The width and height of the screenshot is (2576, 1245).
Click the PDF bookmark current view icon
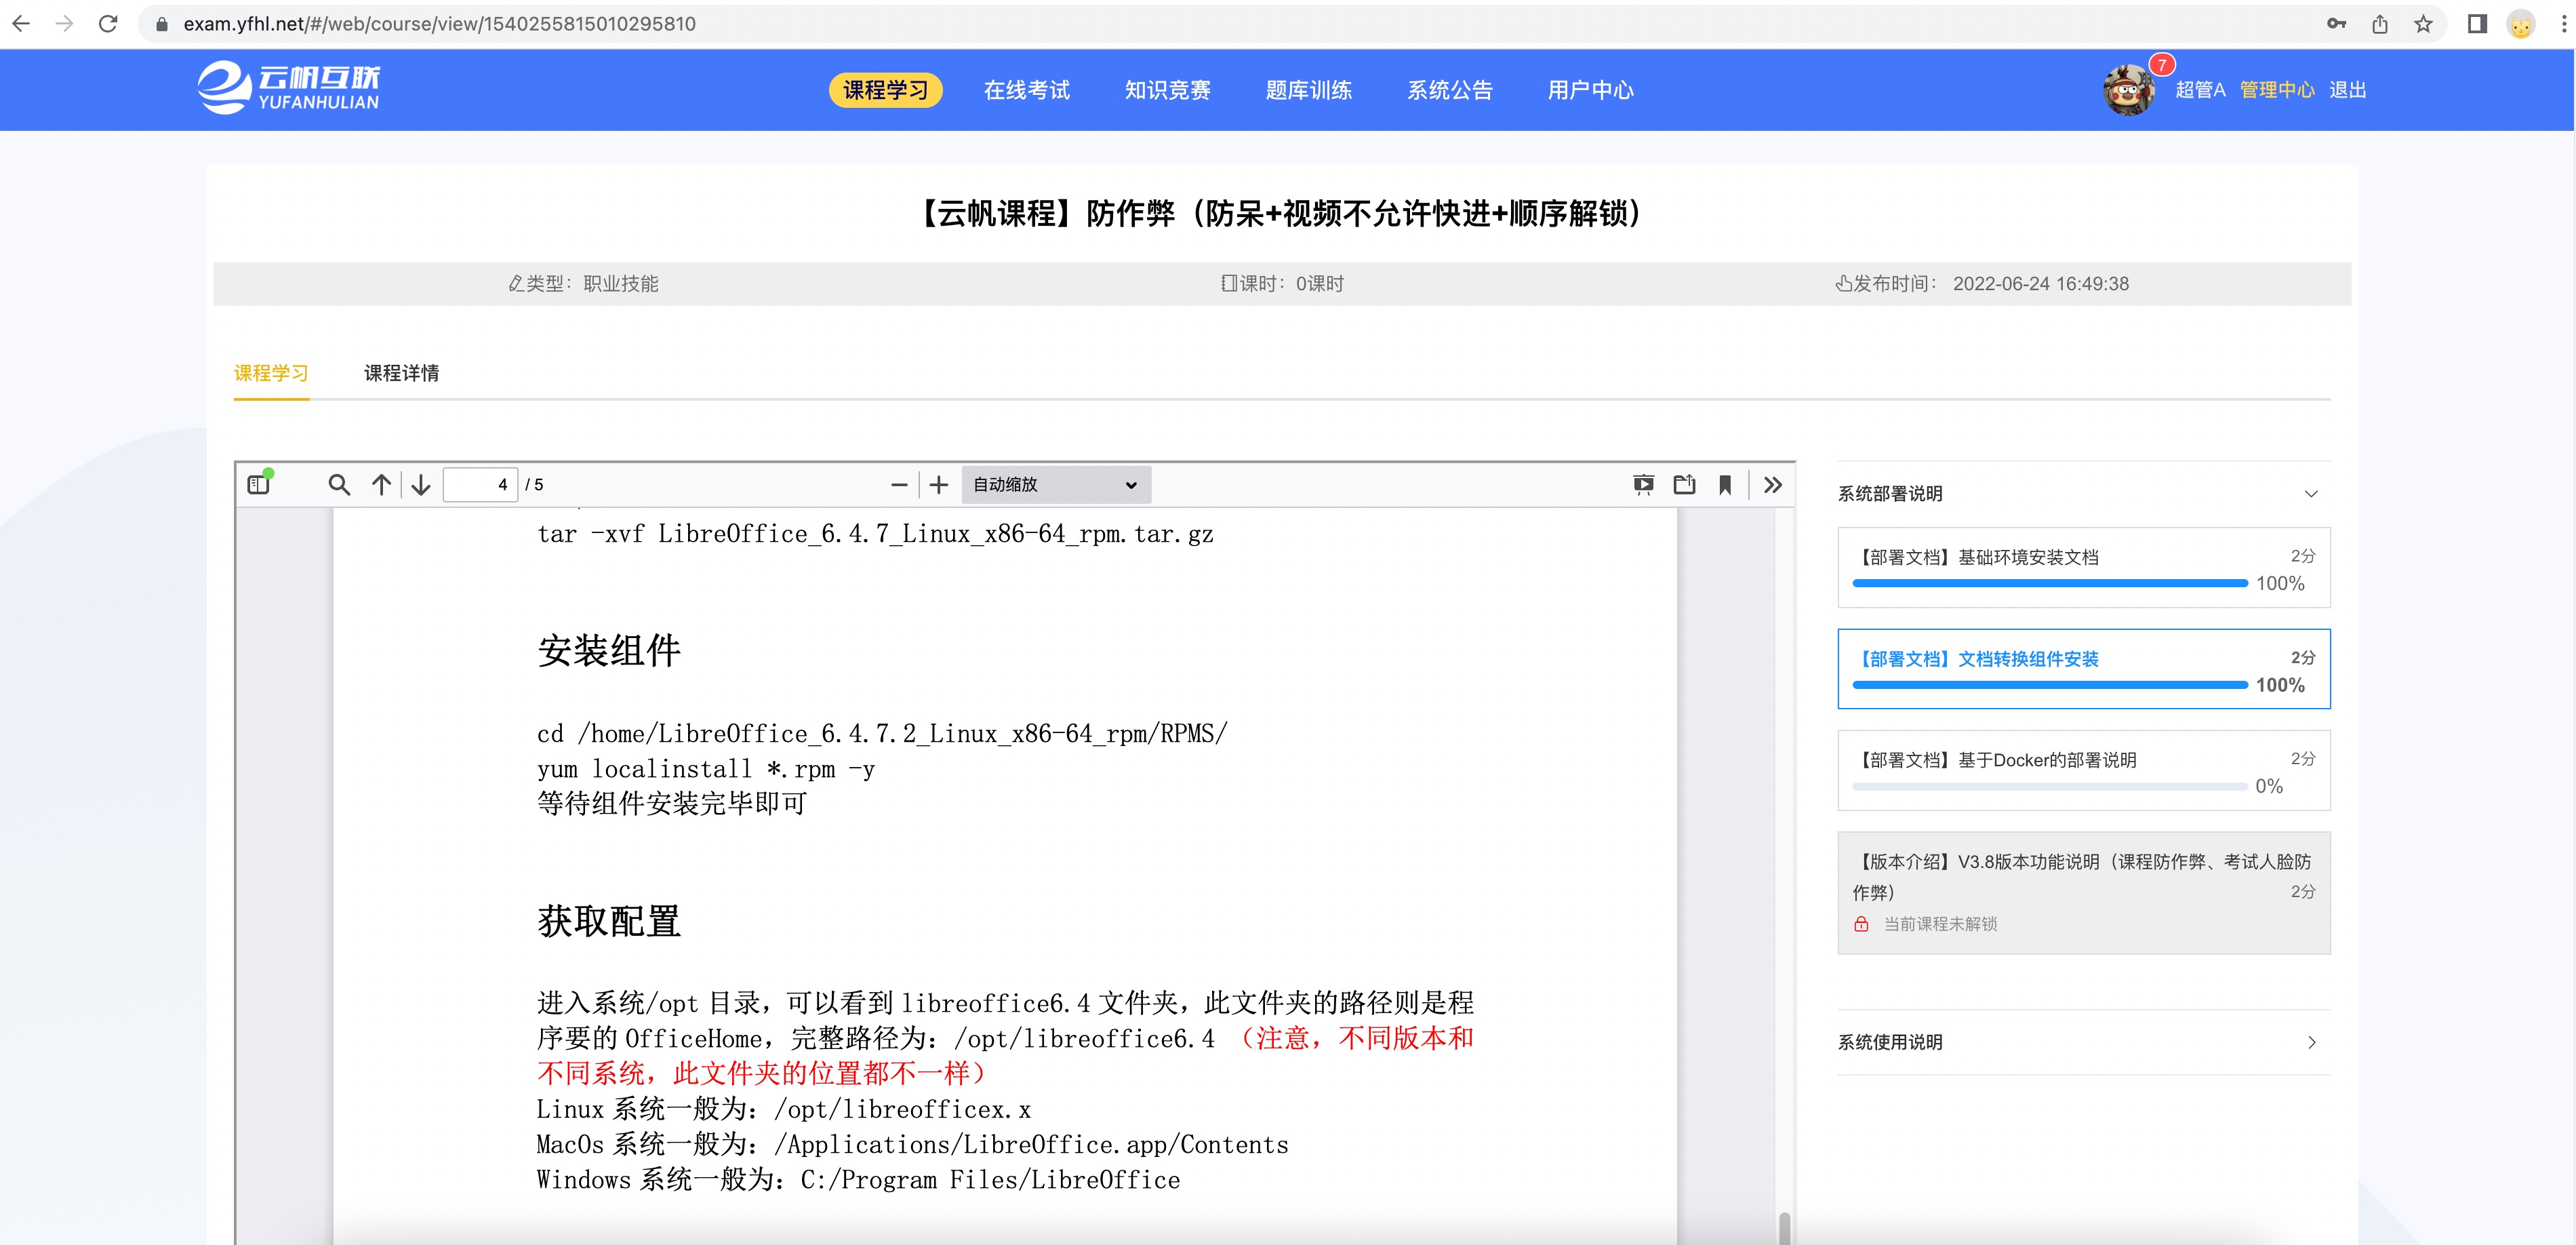click(x=1725, y=485)
